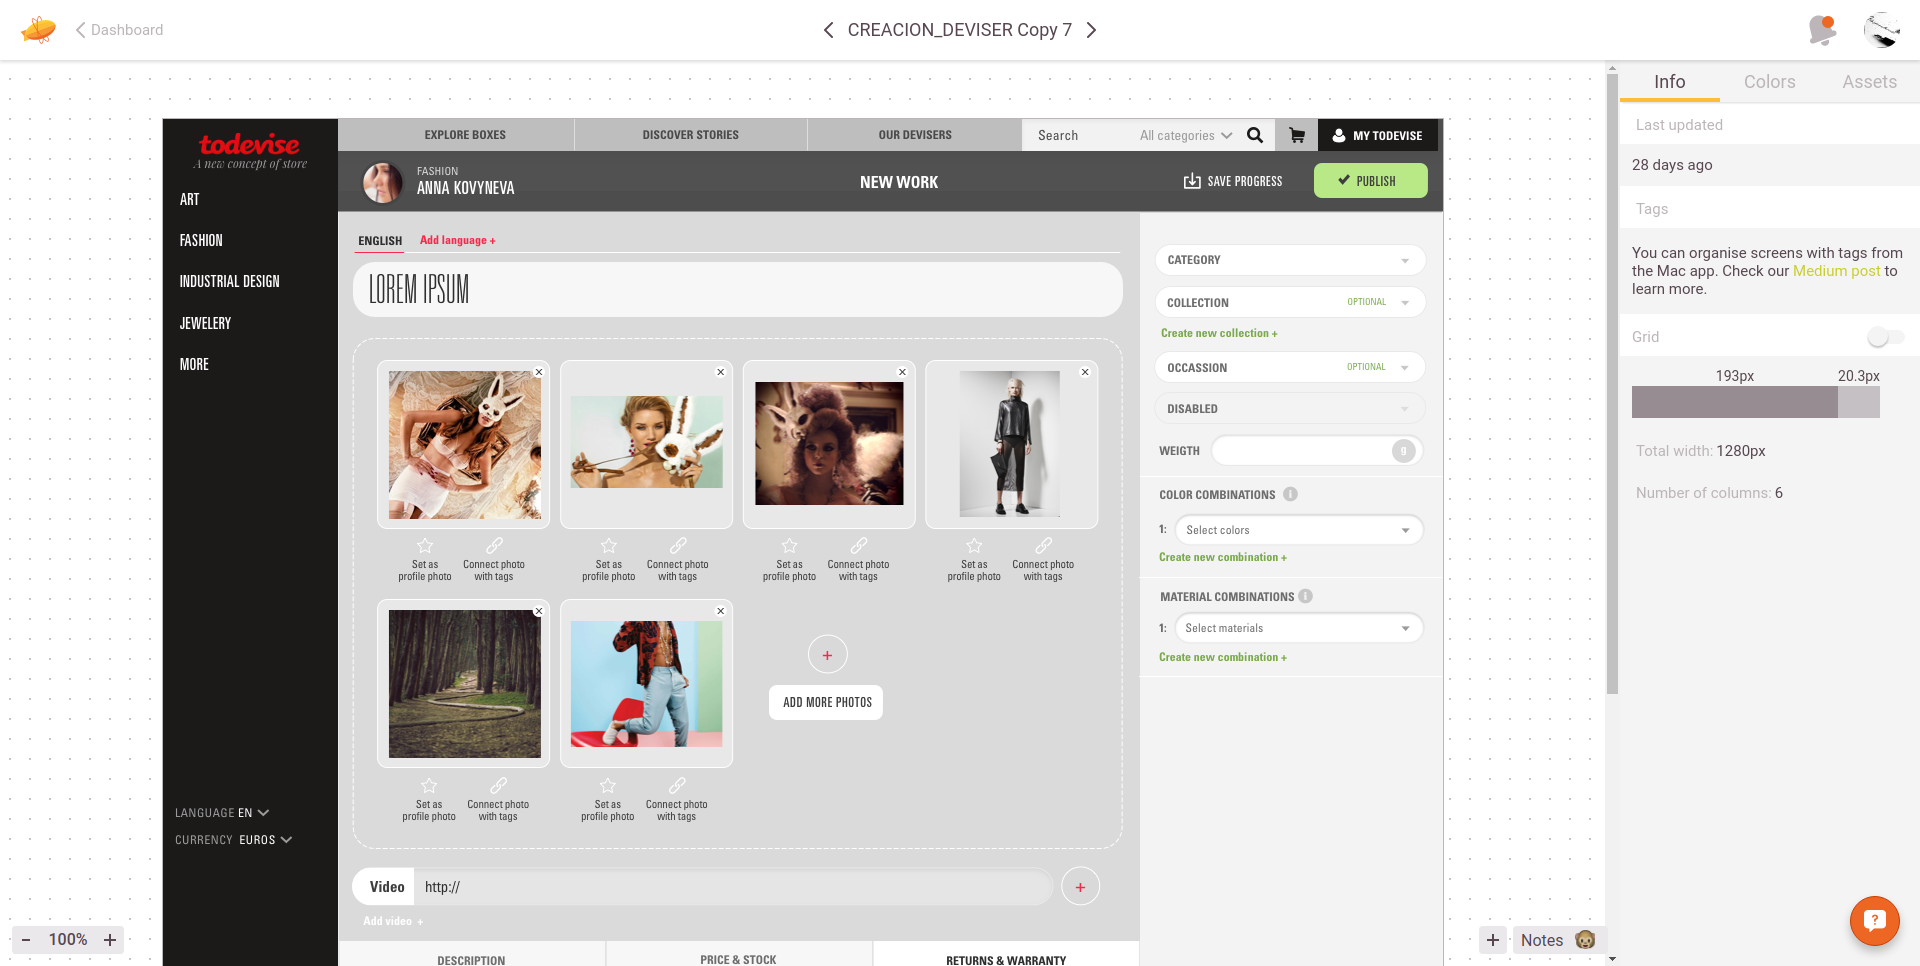1920x966 pixels.
Task: Open the Disabled dropdown
Action: coord(1290,408)
